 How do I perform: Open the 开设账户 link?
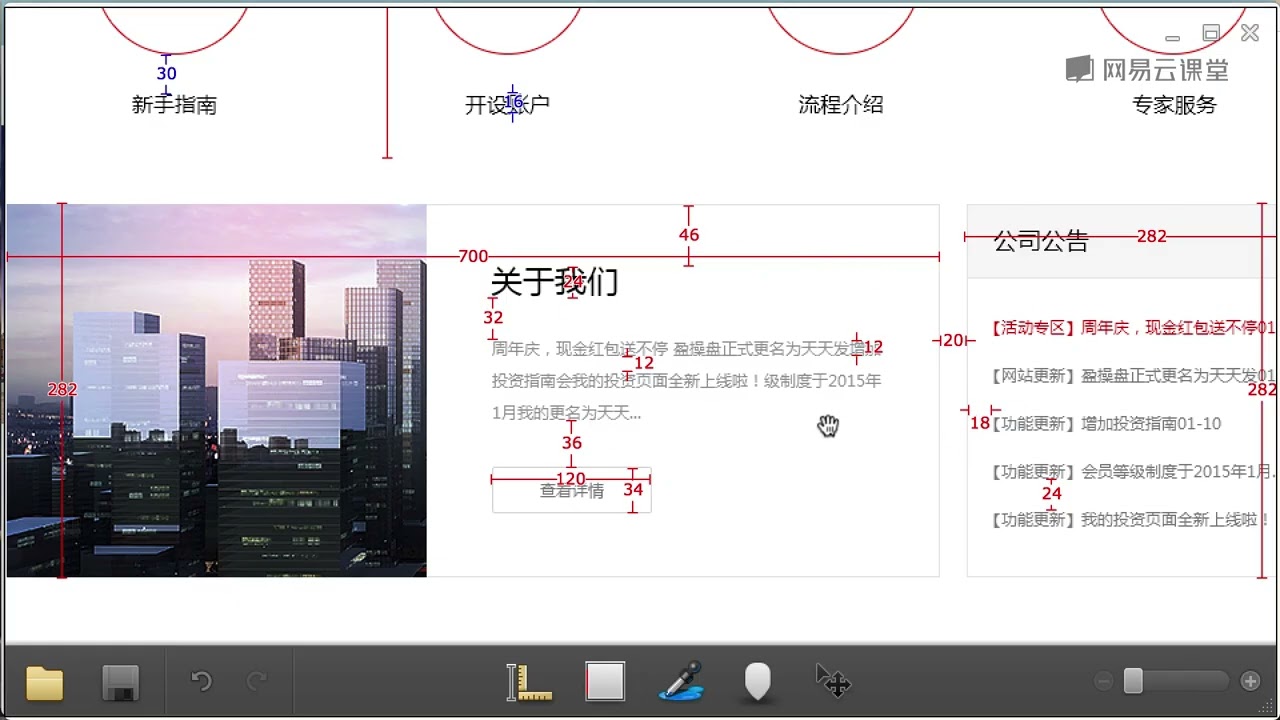507,105
